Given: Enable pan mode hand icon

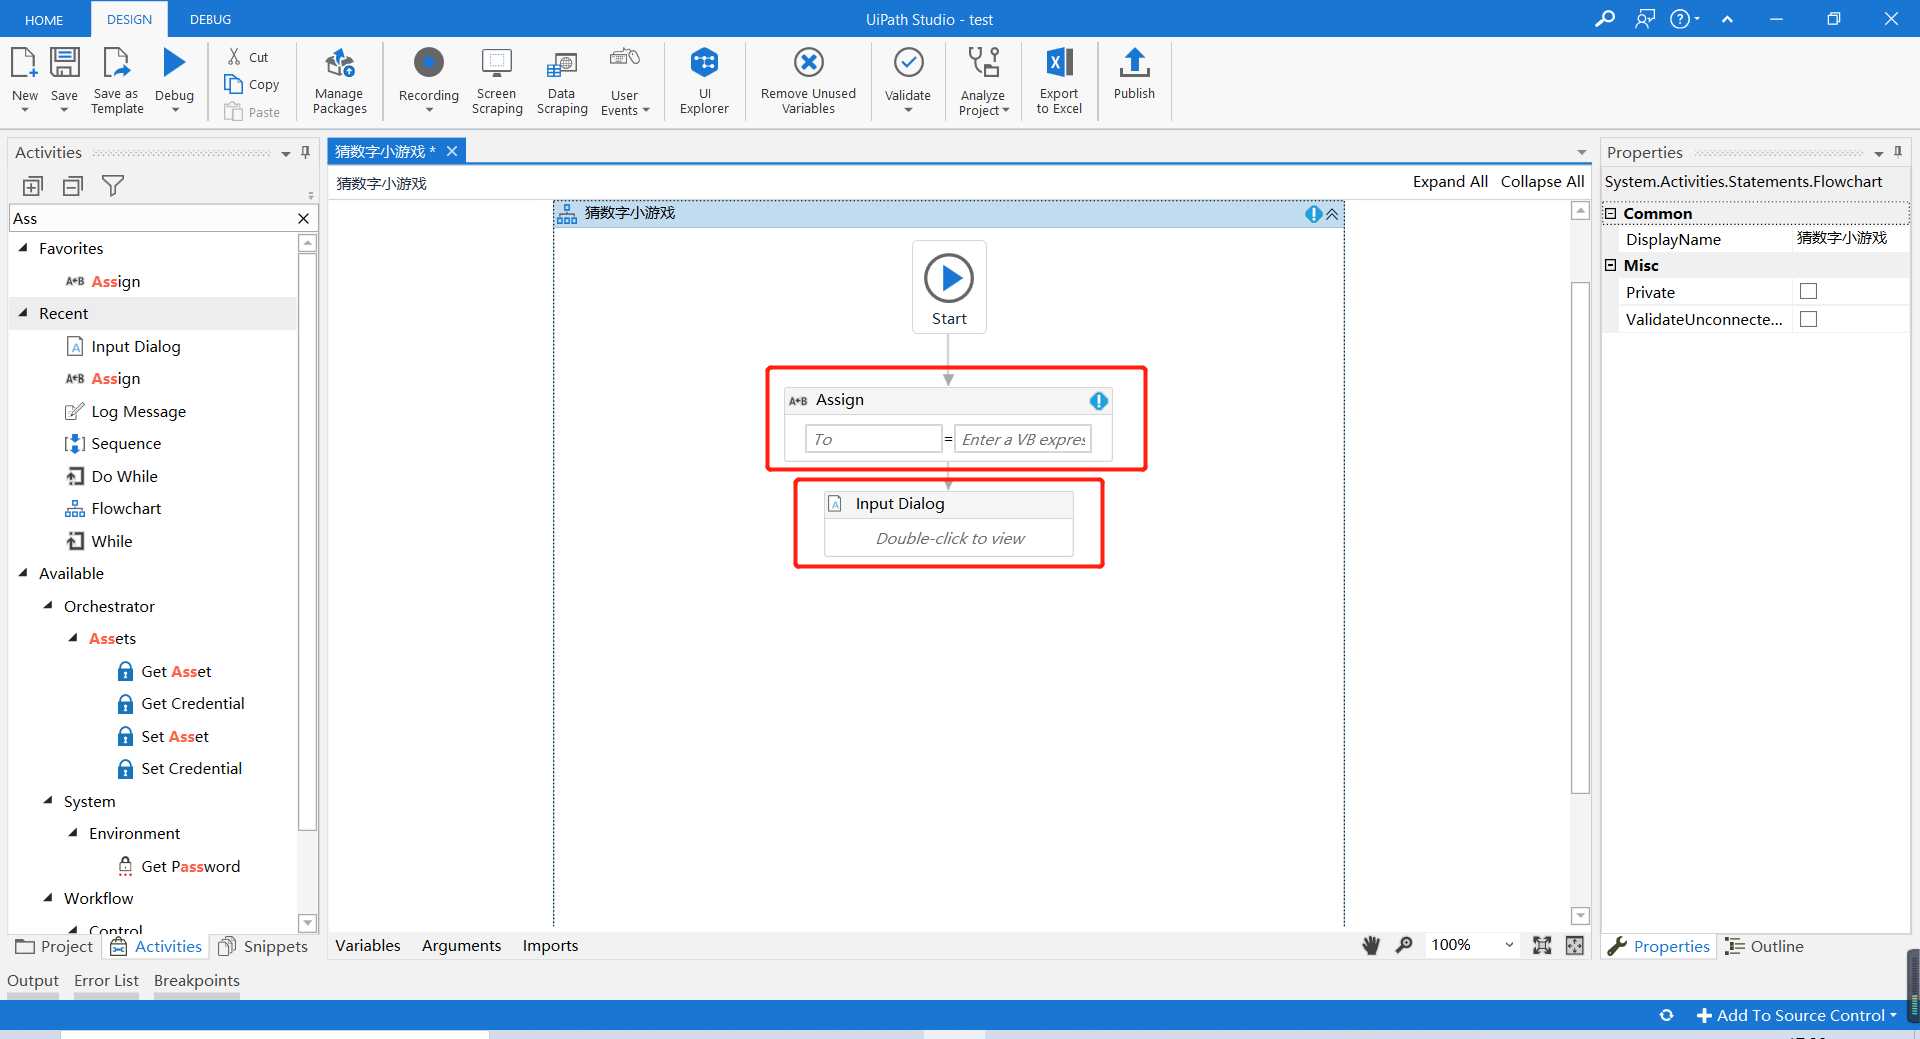Looking at the screenshot, I should (x=1371, y=945).
